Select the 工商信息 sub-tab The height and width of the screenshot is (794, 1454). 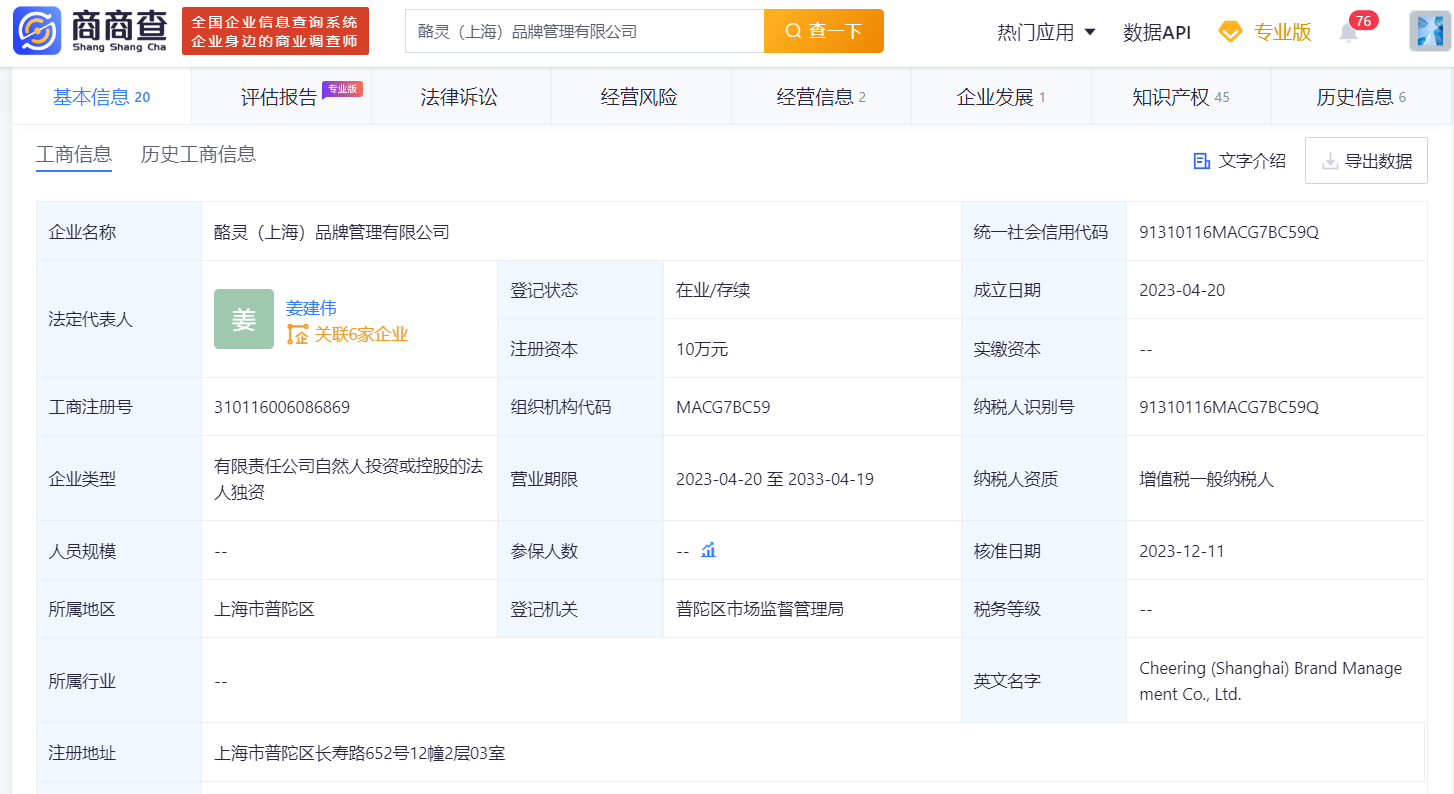[74, 155]
